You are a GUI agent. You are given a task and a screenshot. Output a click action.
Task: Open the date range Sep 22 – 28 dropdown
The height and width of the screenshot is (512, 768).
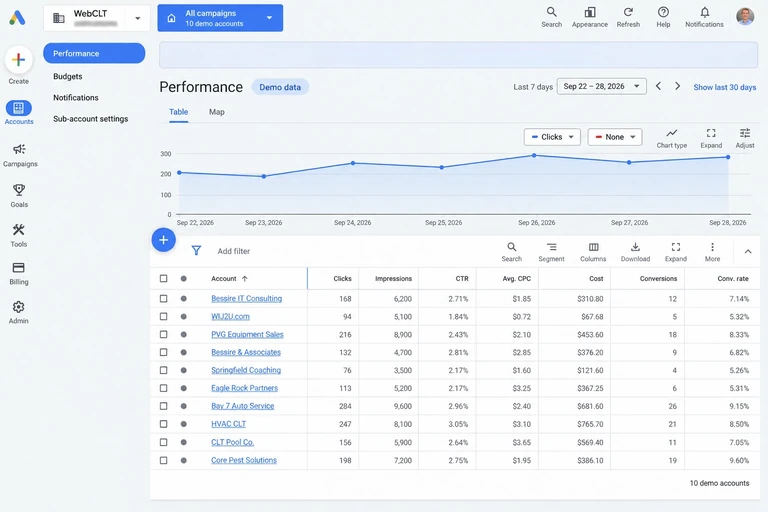[x=601, y=86]
